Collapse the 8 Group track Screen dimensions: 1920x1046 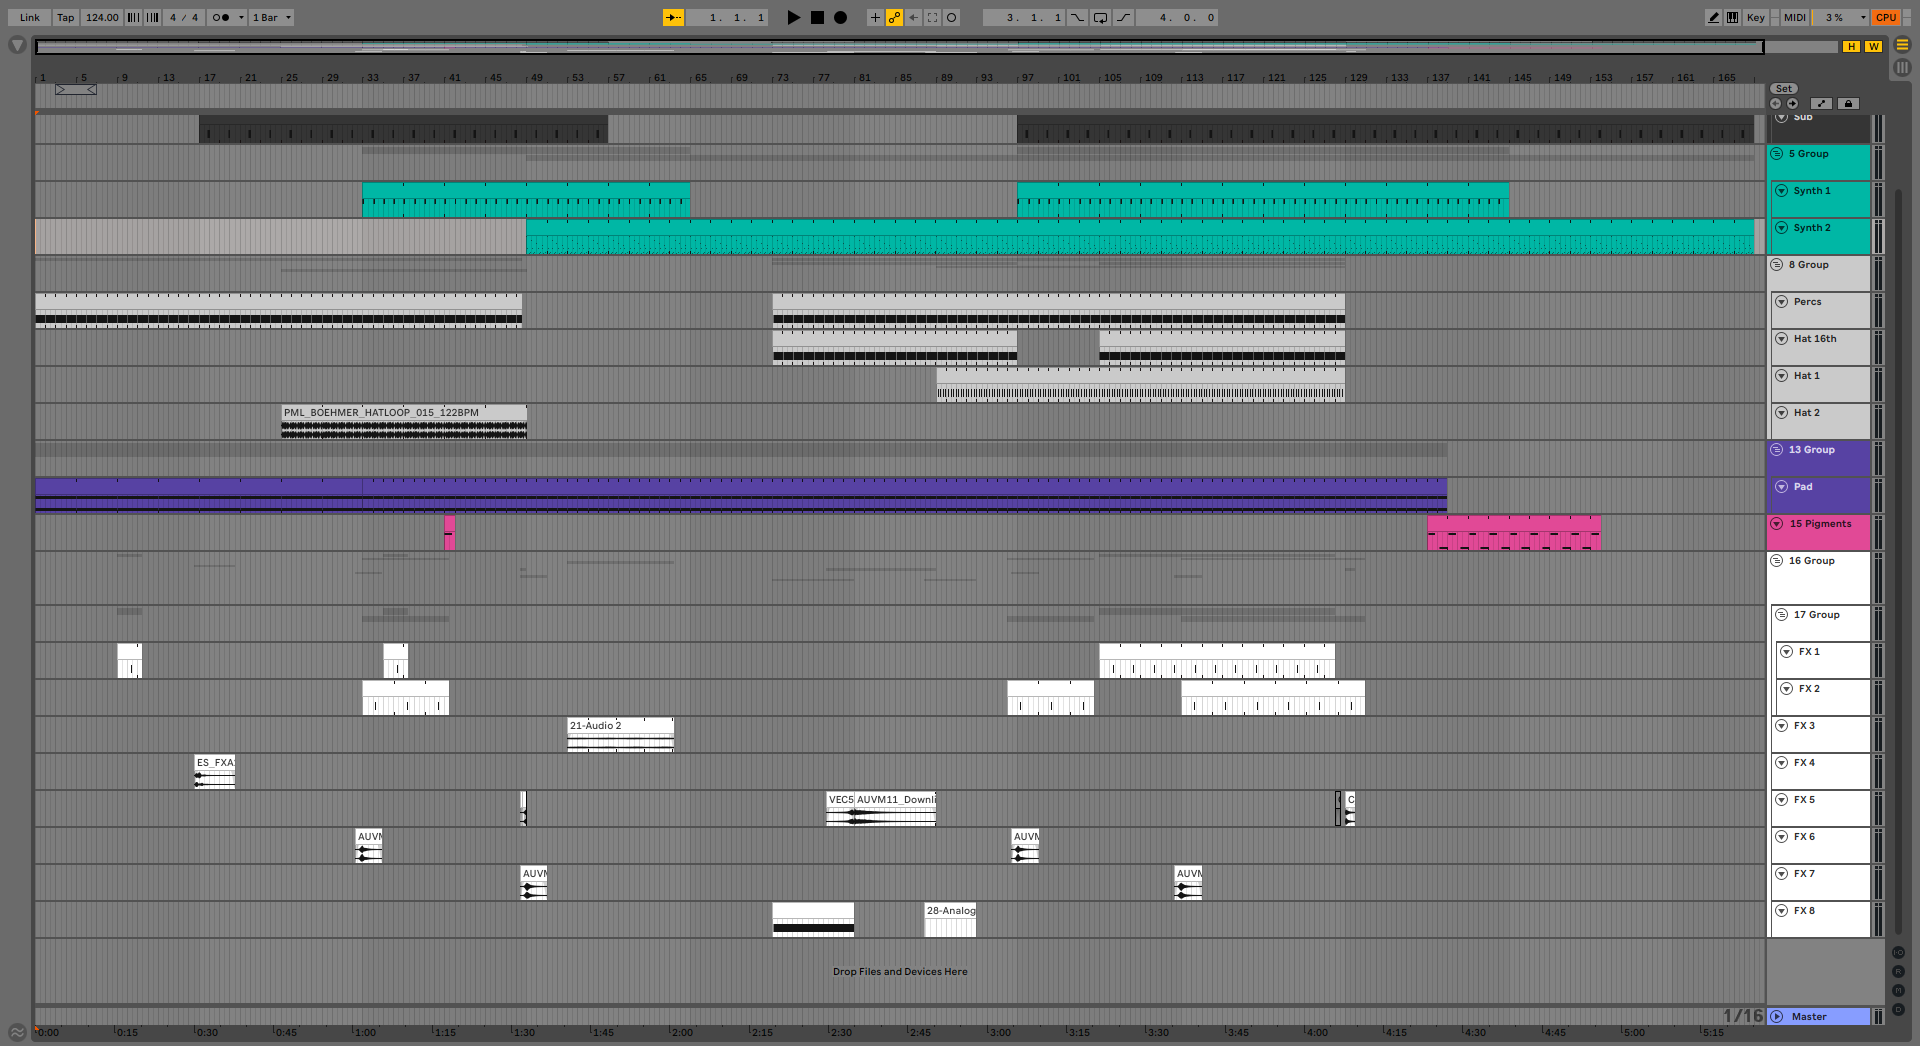point(1777,265)
